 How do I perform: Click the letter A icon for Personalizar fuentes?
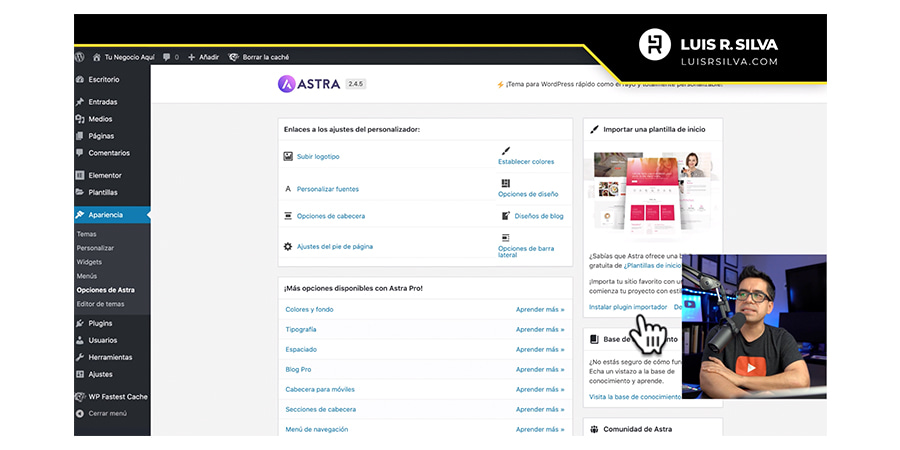(x=288, y=189)
